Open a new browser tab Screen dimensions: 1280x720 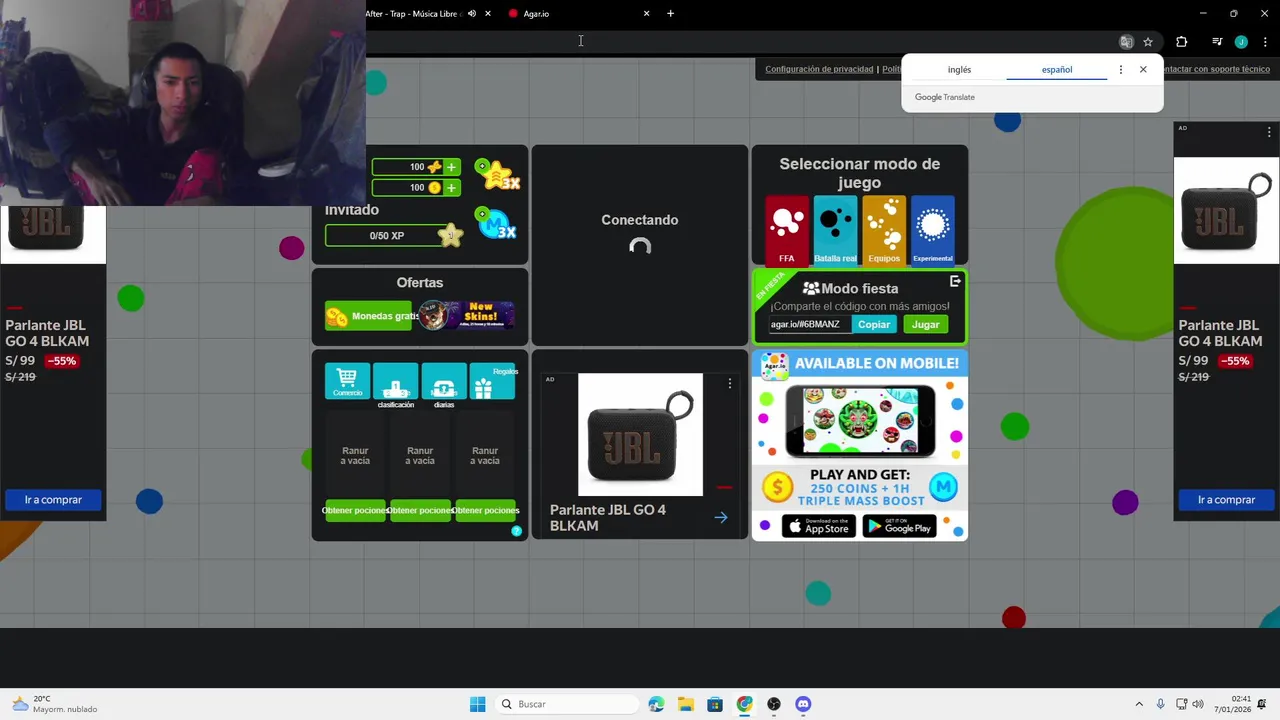click(670, 13)
